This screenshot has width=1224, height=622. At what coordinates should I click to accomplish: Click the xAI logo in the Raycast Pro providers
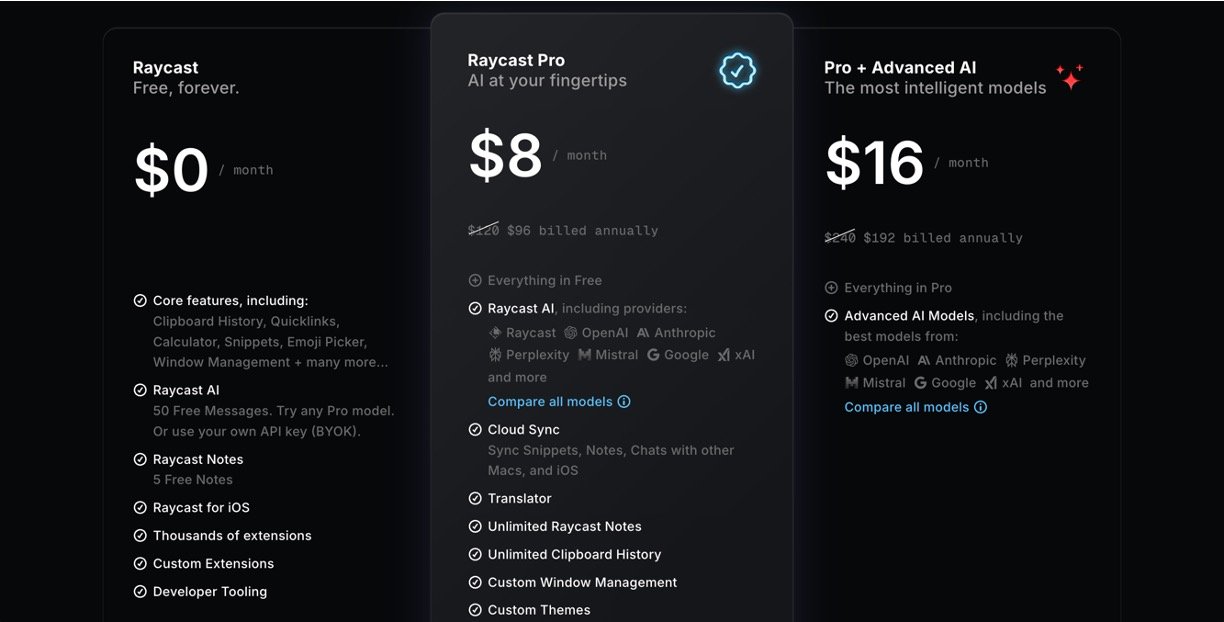(724, 355)
